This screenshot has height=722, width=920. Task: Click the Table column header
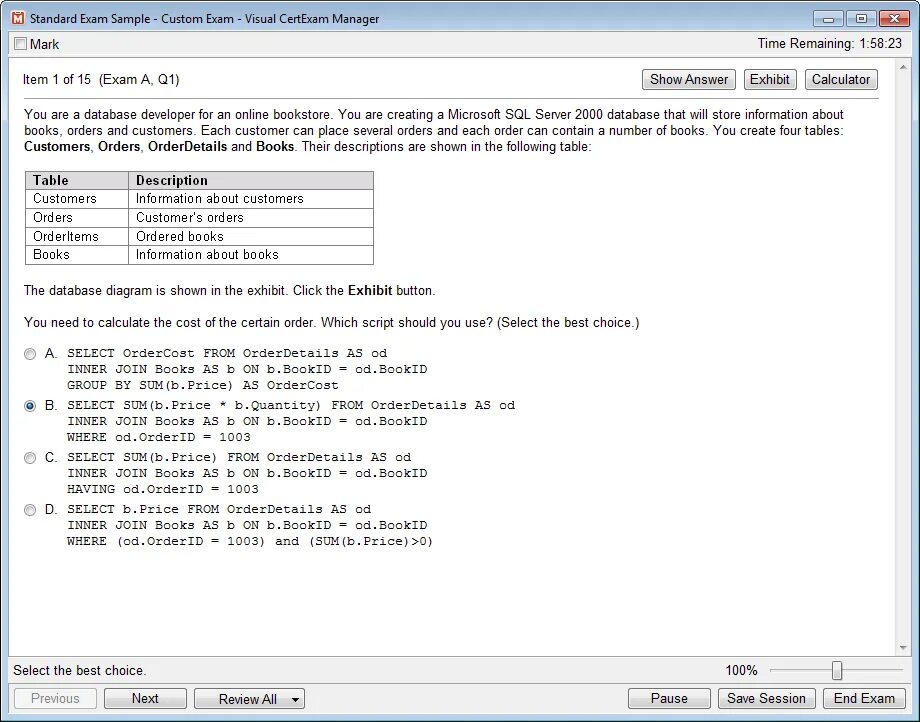(x=77, y=181)
